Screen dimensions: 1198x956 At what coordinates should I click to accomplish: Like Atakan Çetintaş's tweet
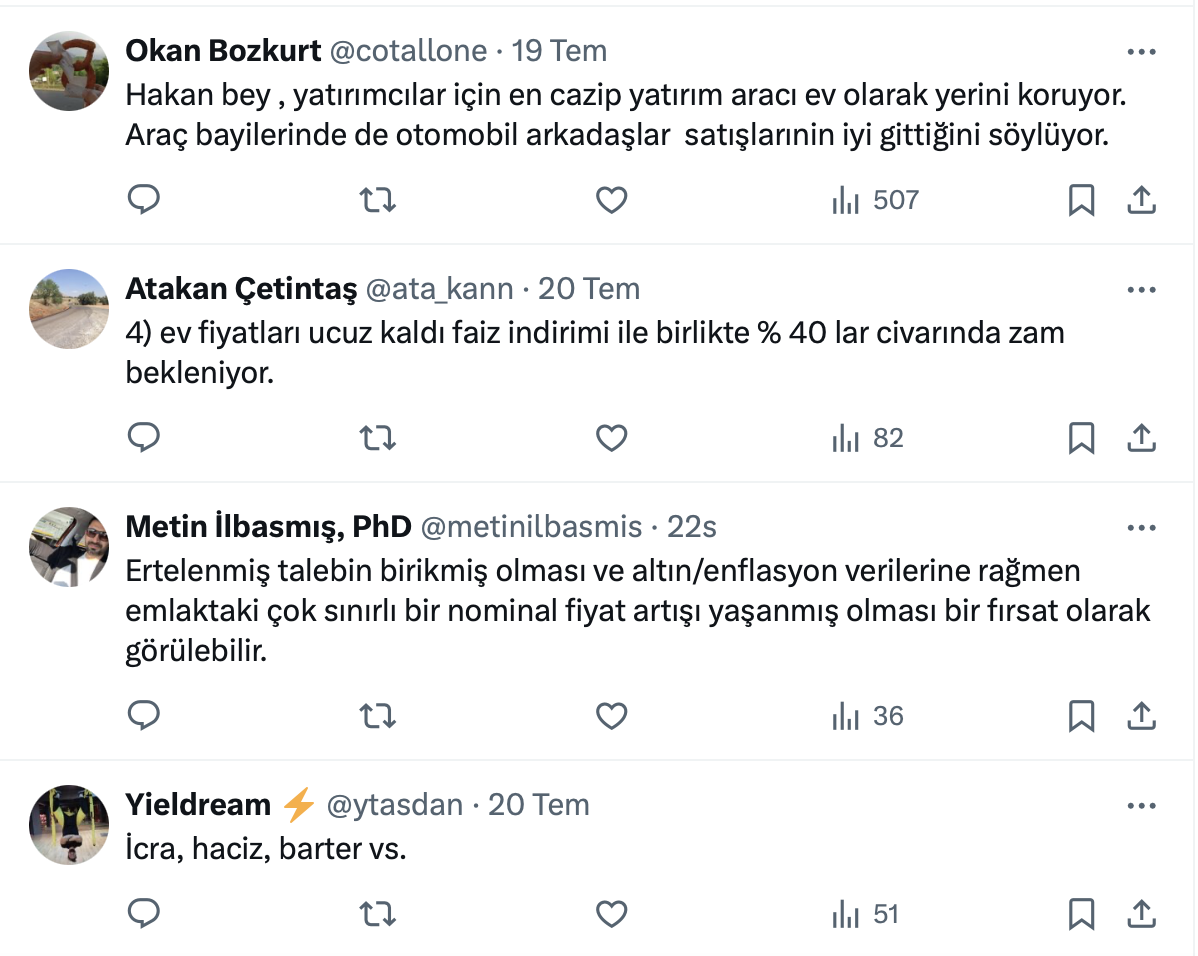[x=611, y=438]
